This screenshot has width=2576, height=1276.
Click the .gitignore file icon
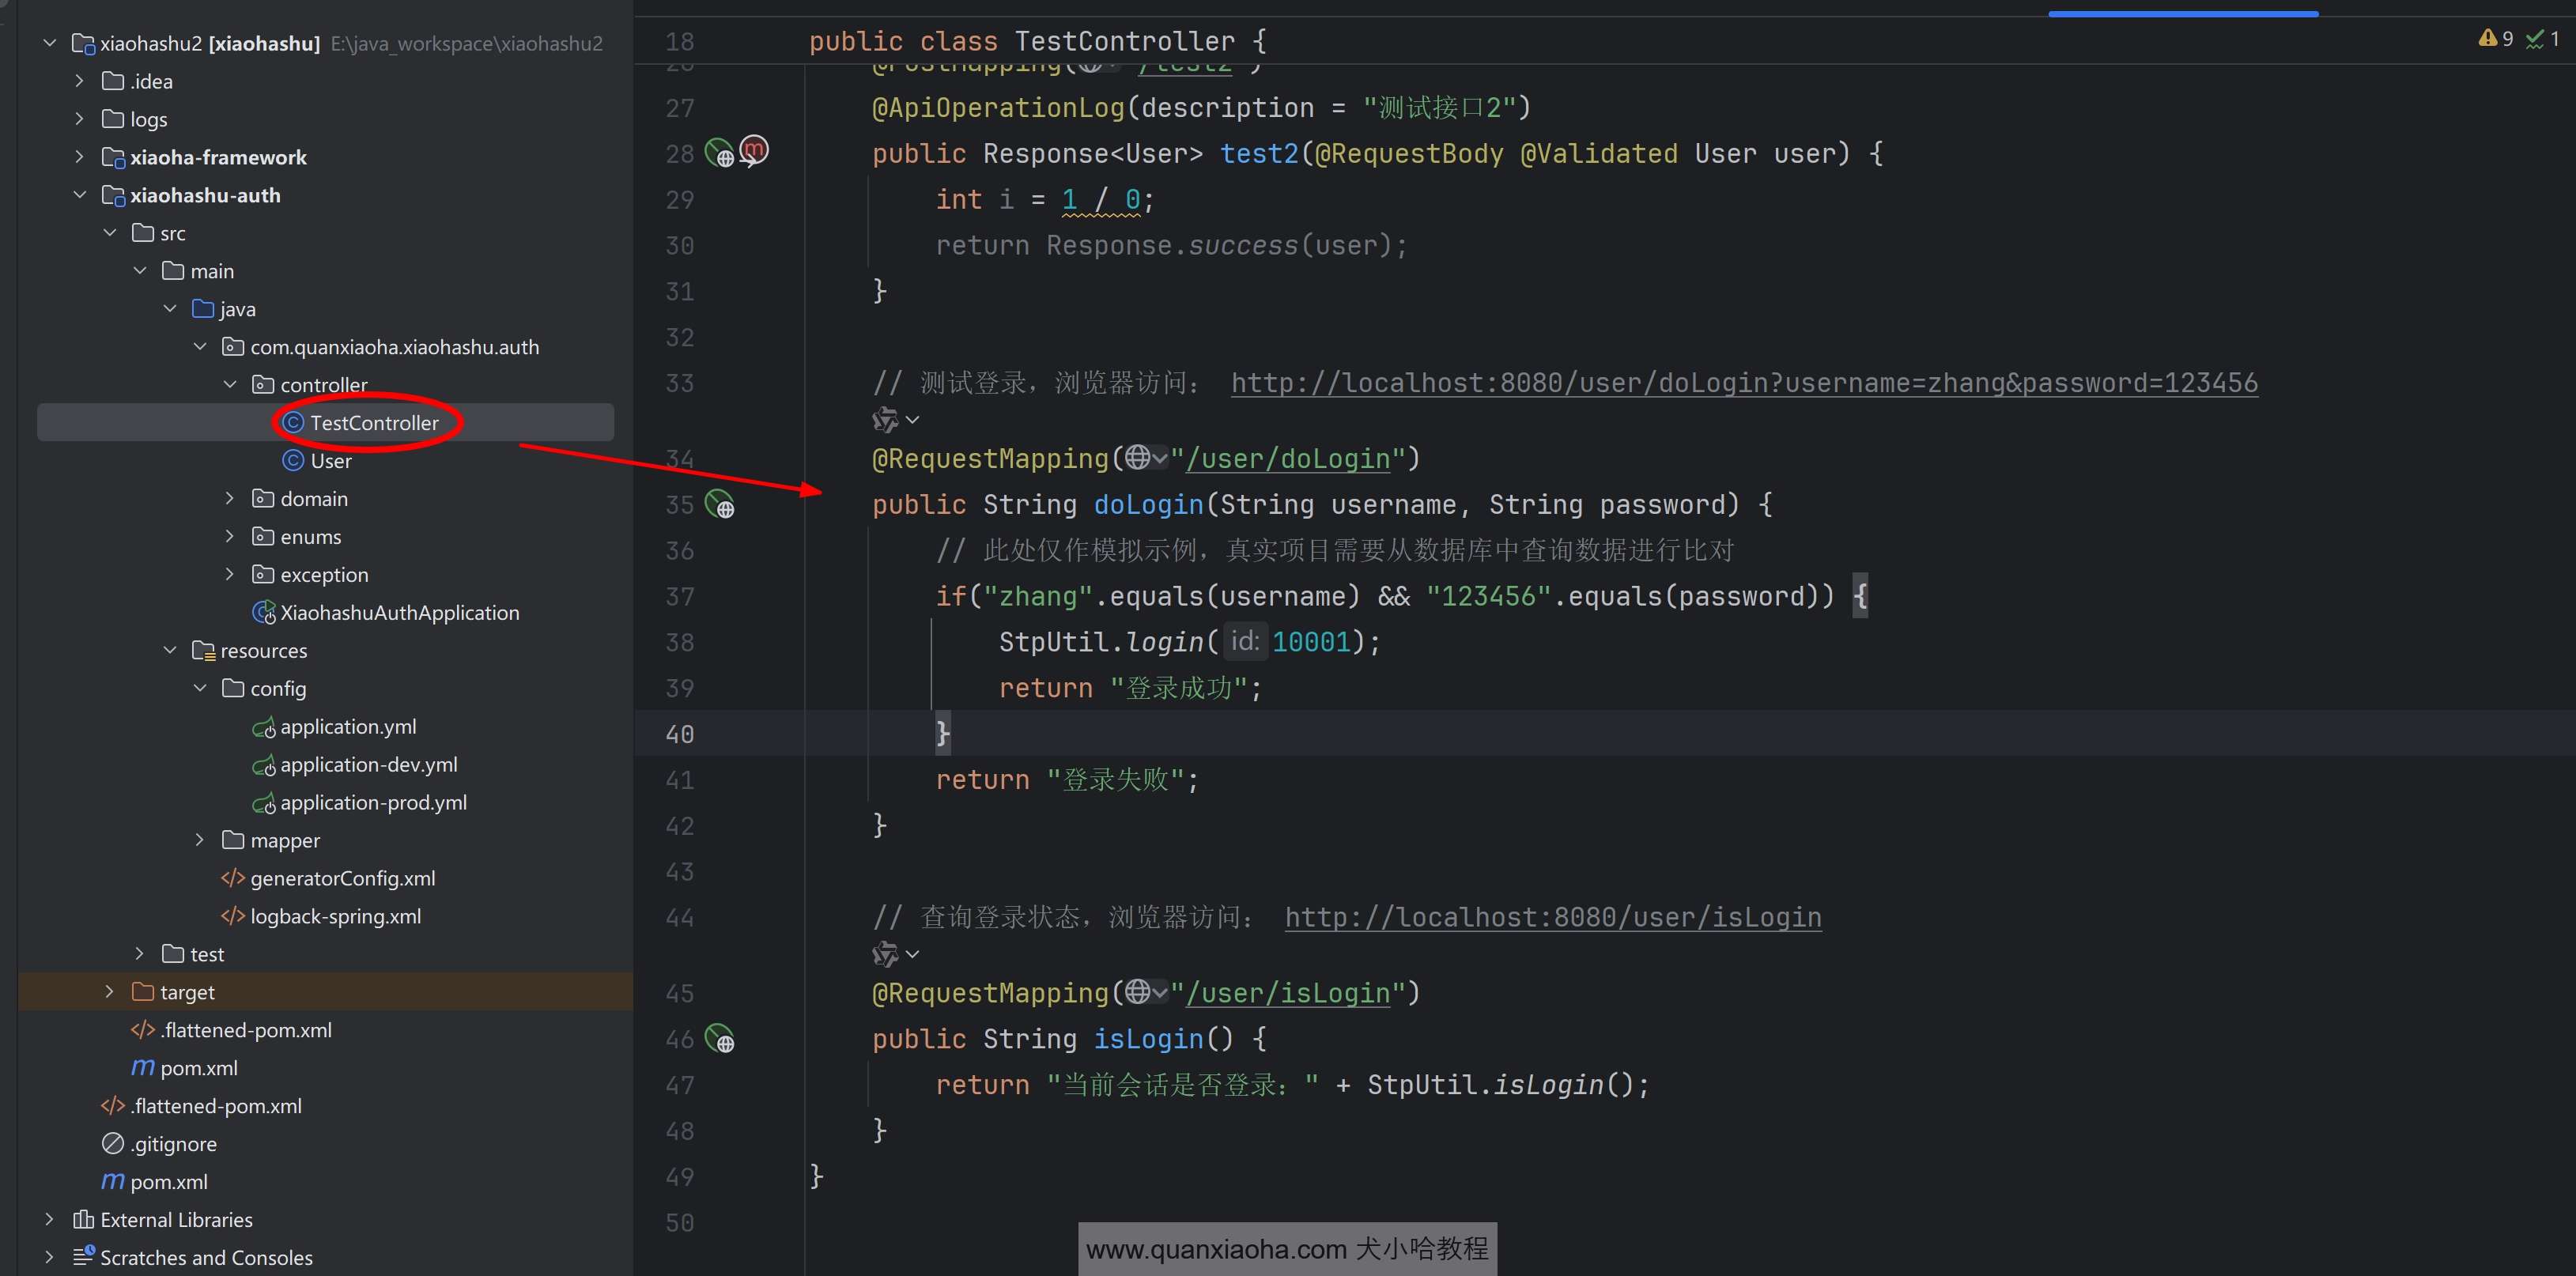coord(113,1144)
